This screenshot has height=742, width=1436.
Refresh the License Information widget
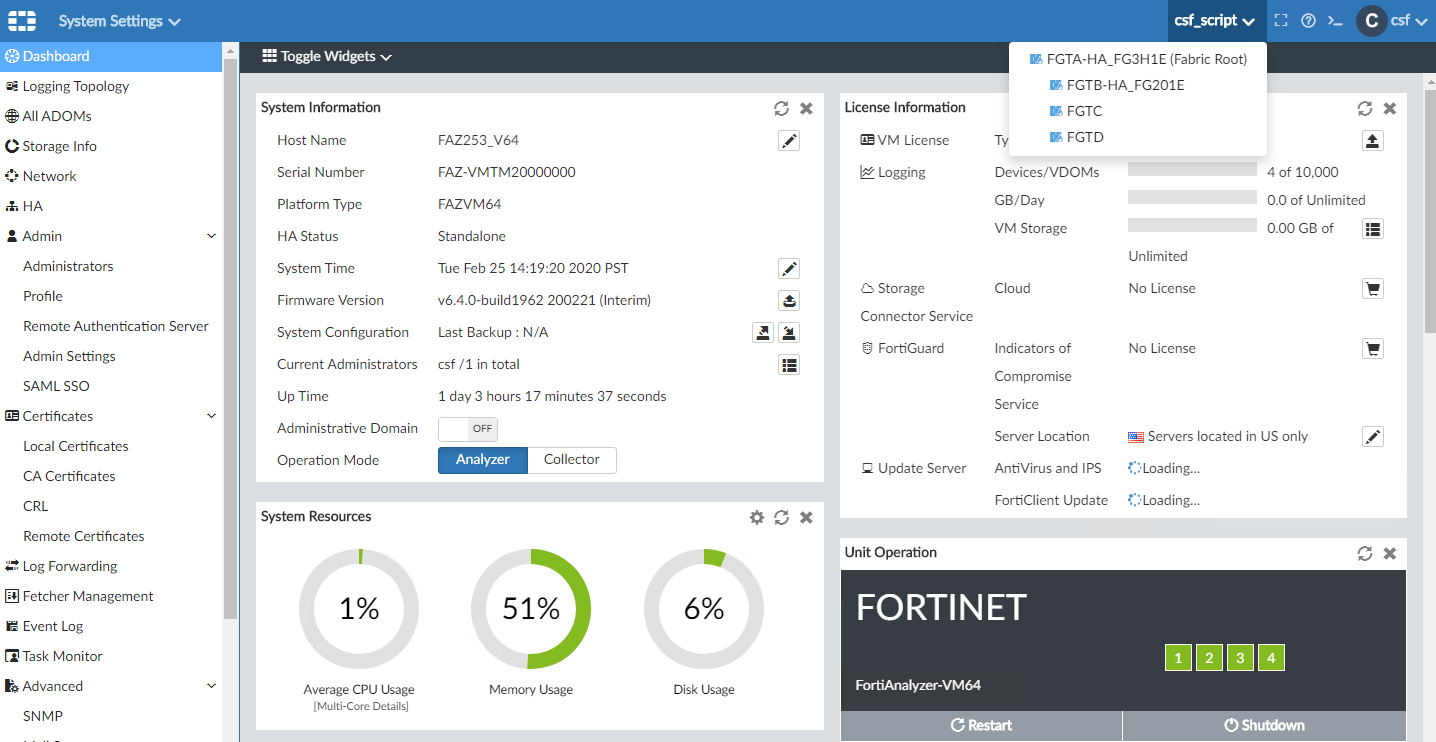coord(1364,108)
